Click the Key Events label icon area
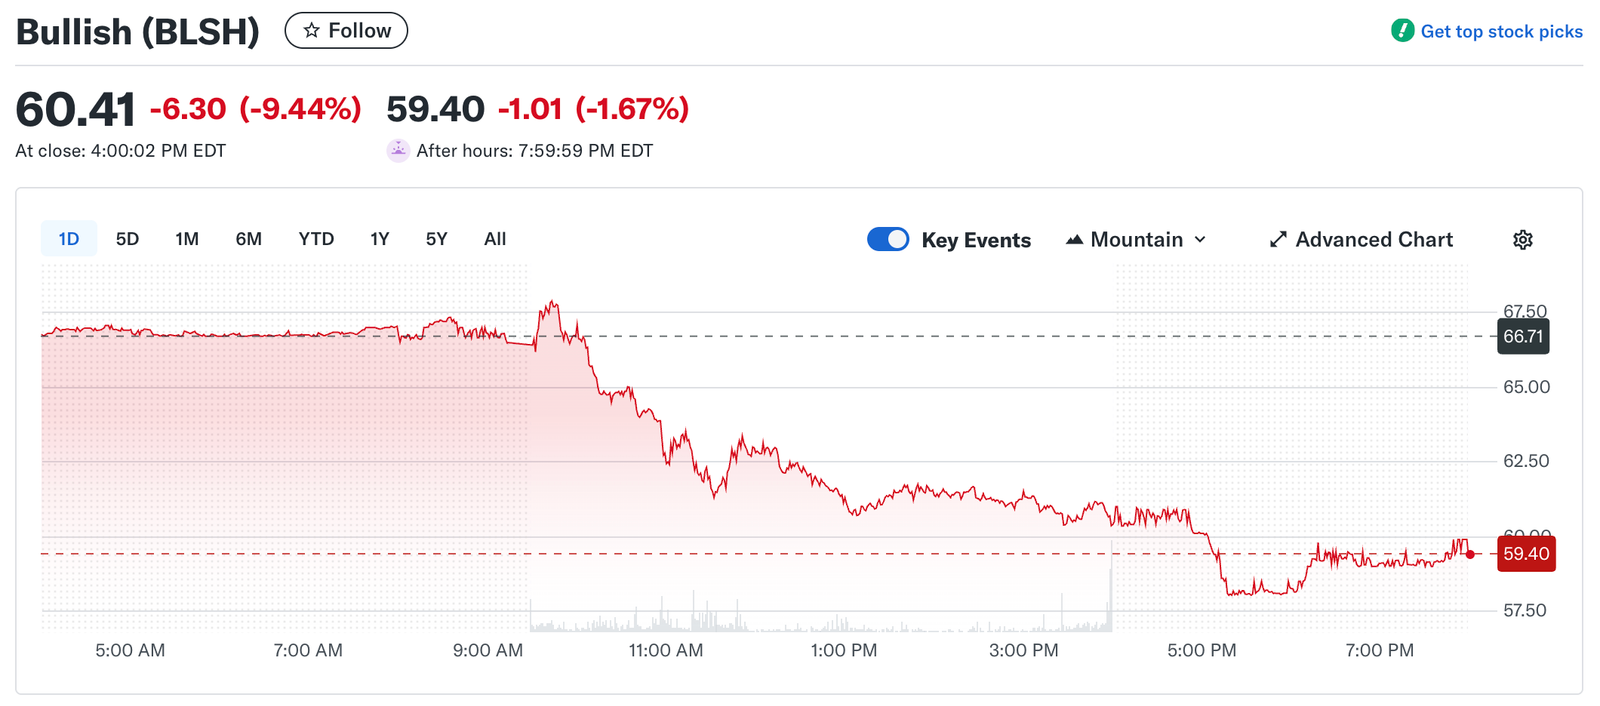The height and width of the screenshot is (706, 1600). 976,239
